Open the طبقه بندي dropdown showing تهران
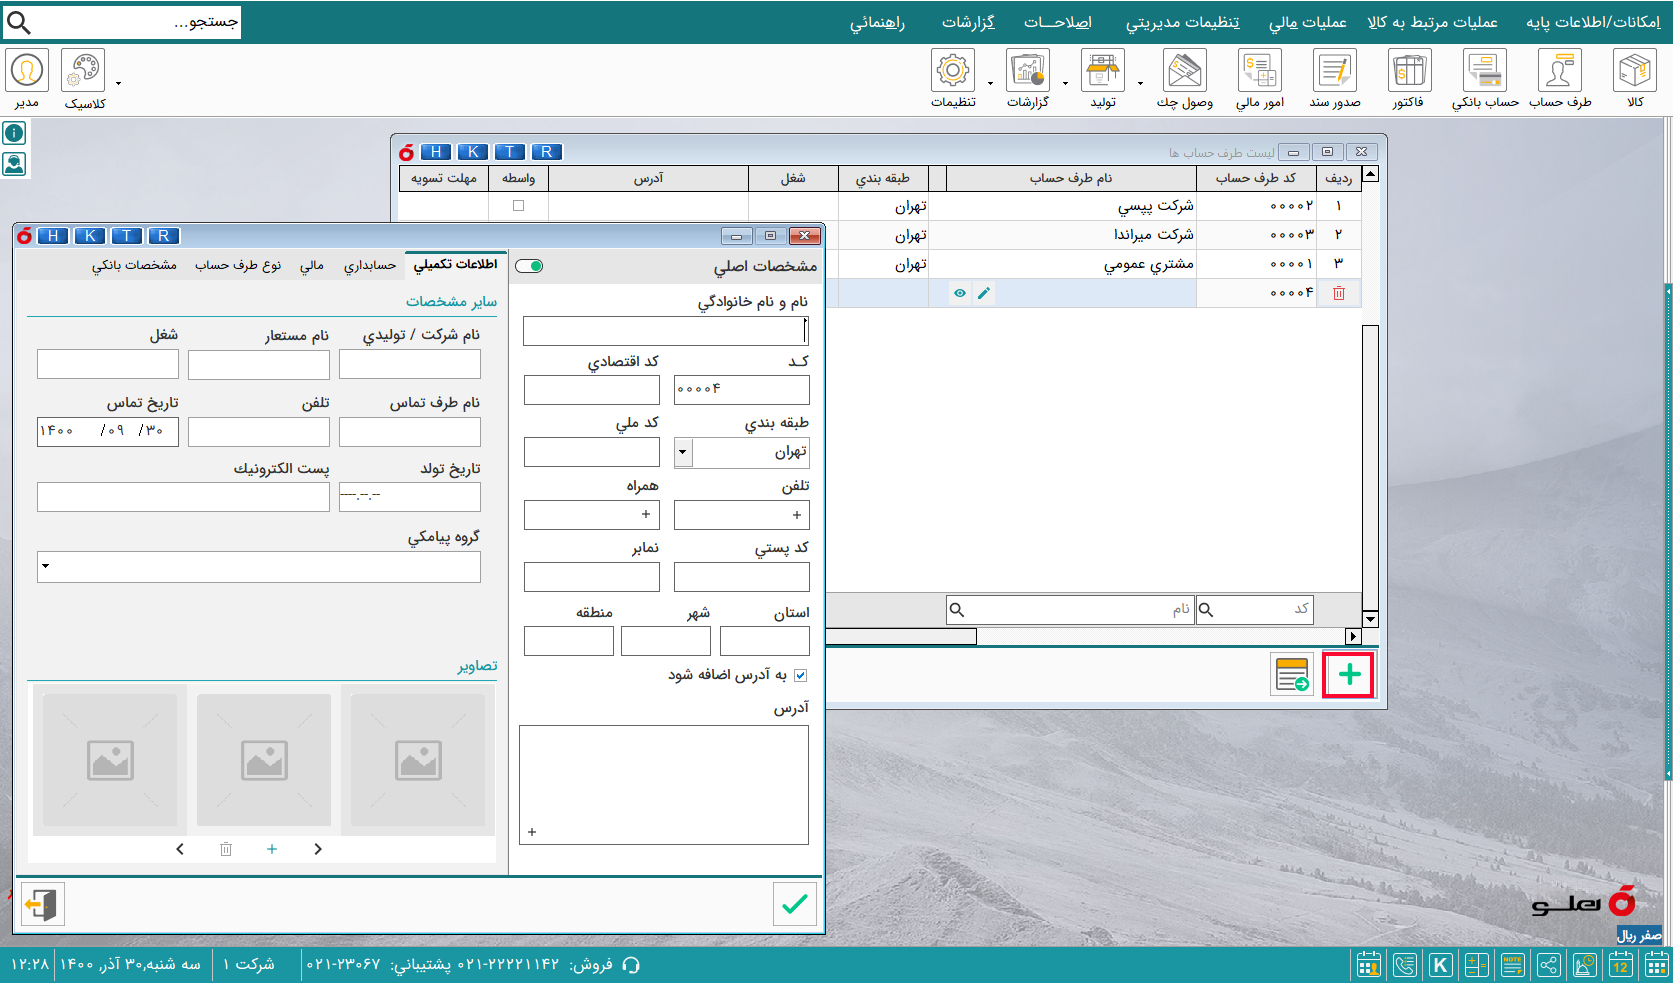The height and width of the screenshot is (983, 1673). pos(682,452)
